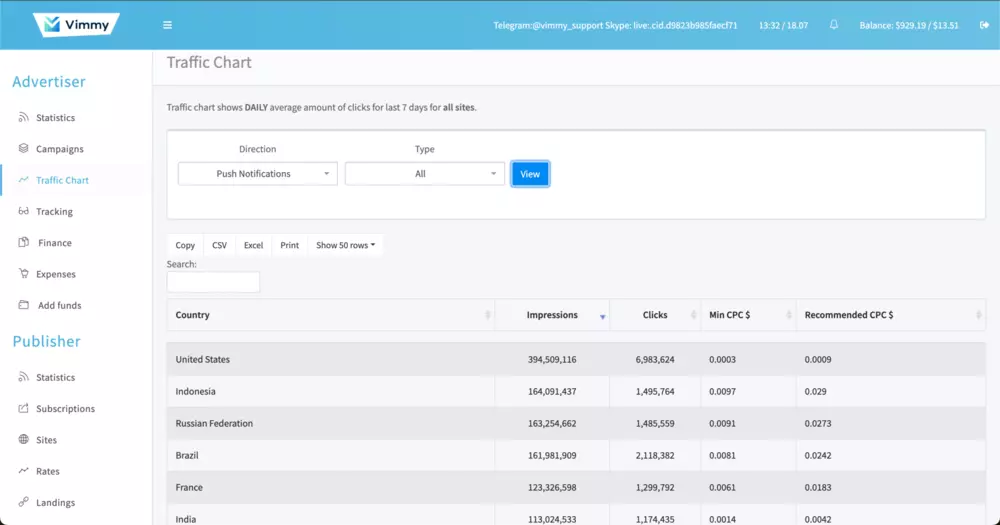Go to Sites under Publisher
Viewport: 1000px width, 525px height.
tap(46, 440)
